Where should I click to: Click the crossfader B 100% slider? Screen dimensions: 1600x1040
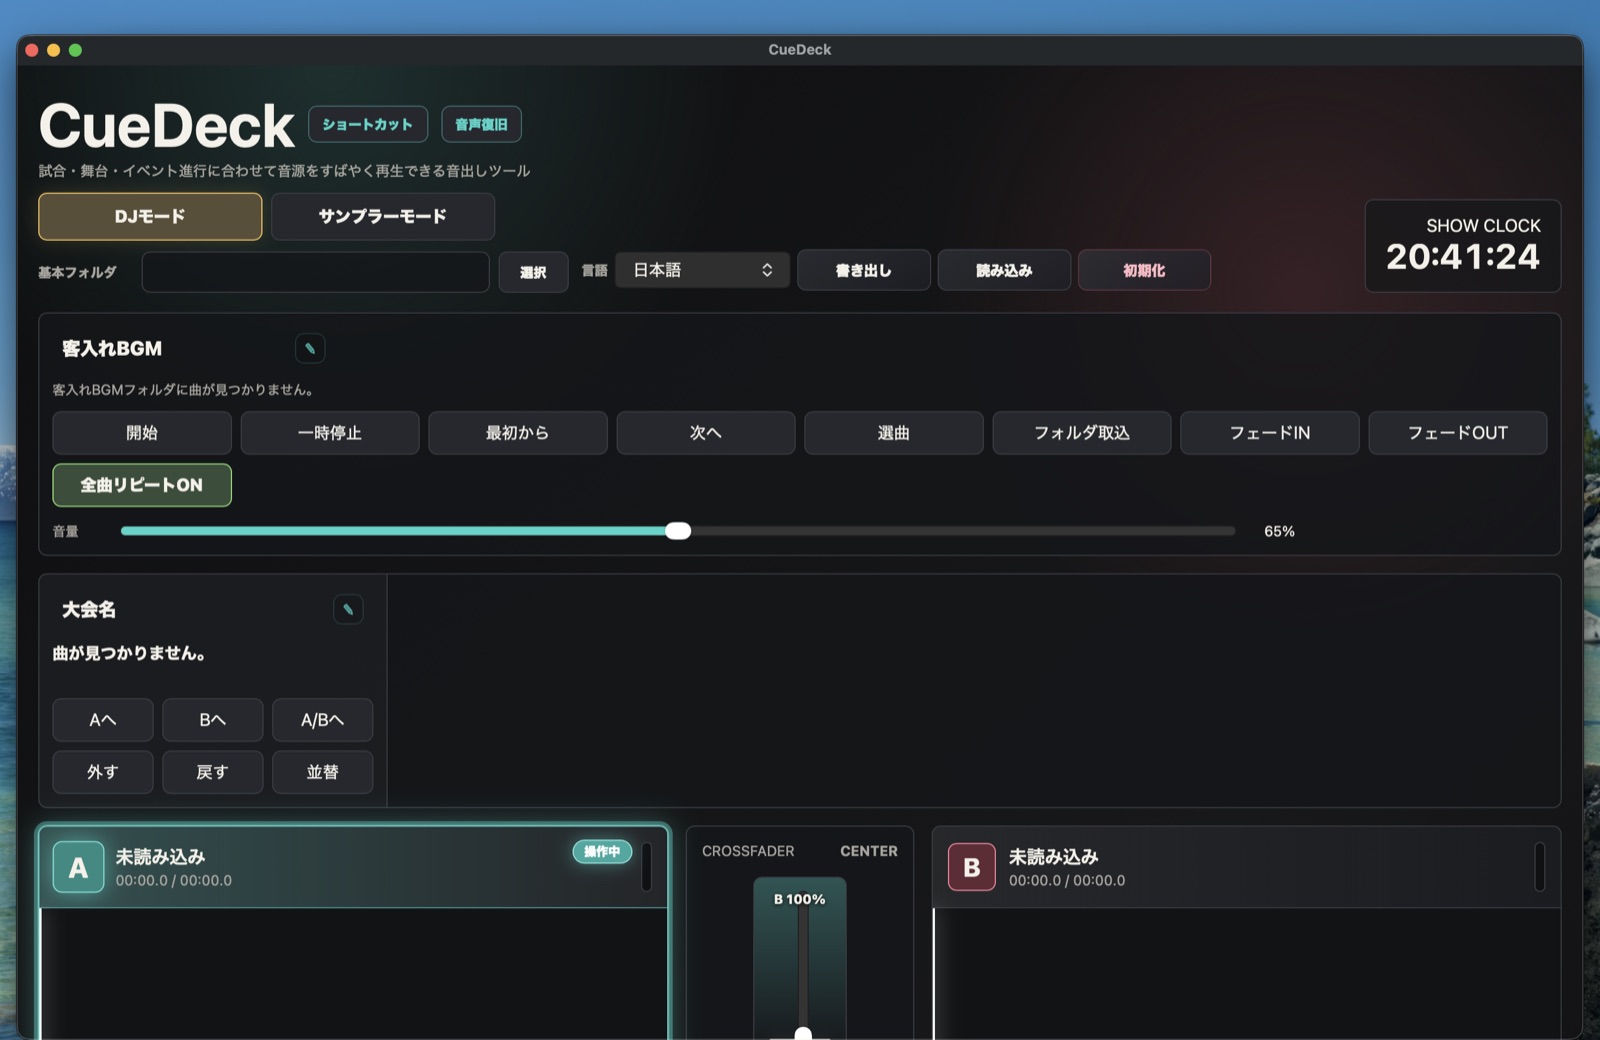click(x=800, y=960)
